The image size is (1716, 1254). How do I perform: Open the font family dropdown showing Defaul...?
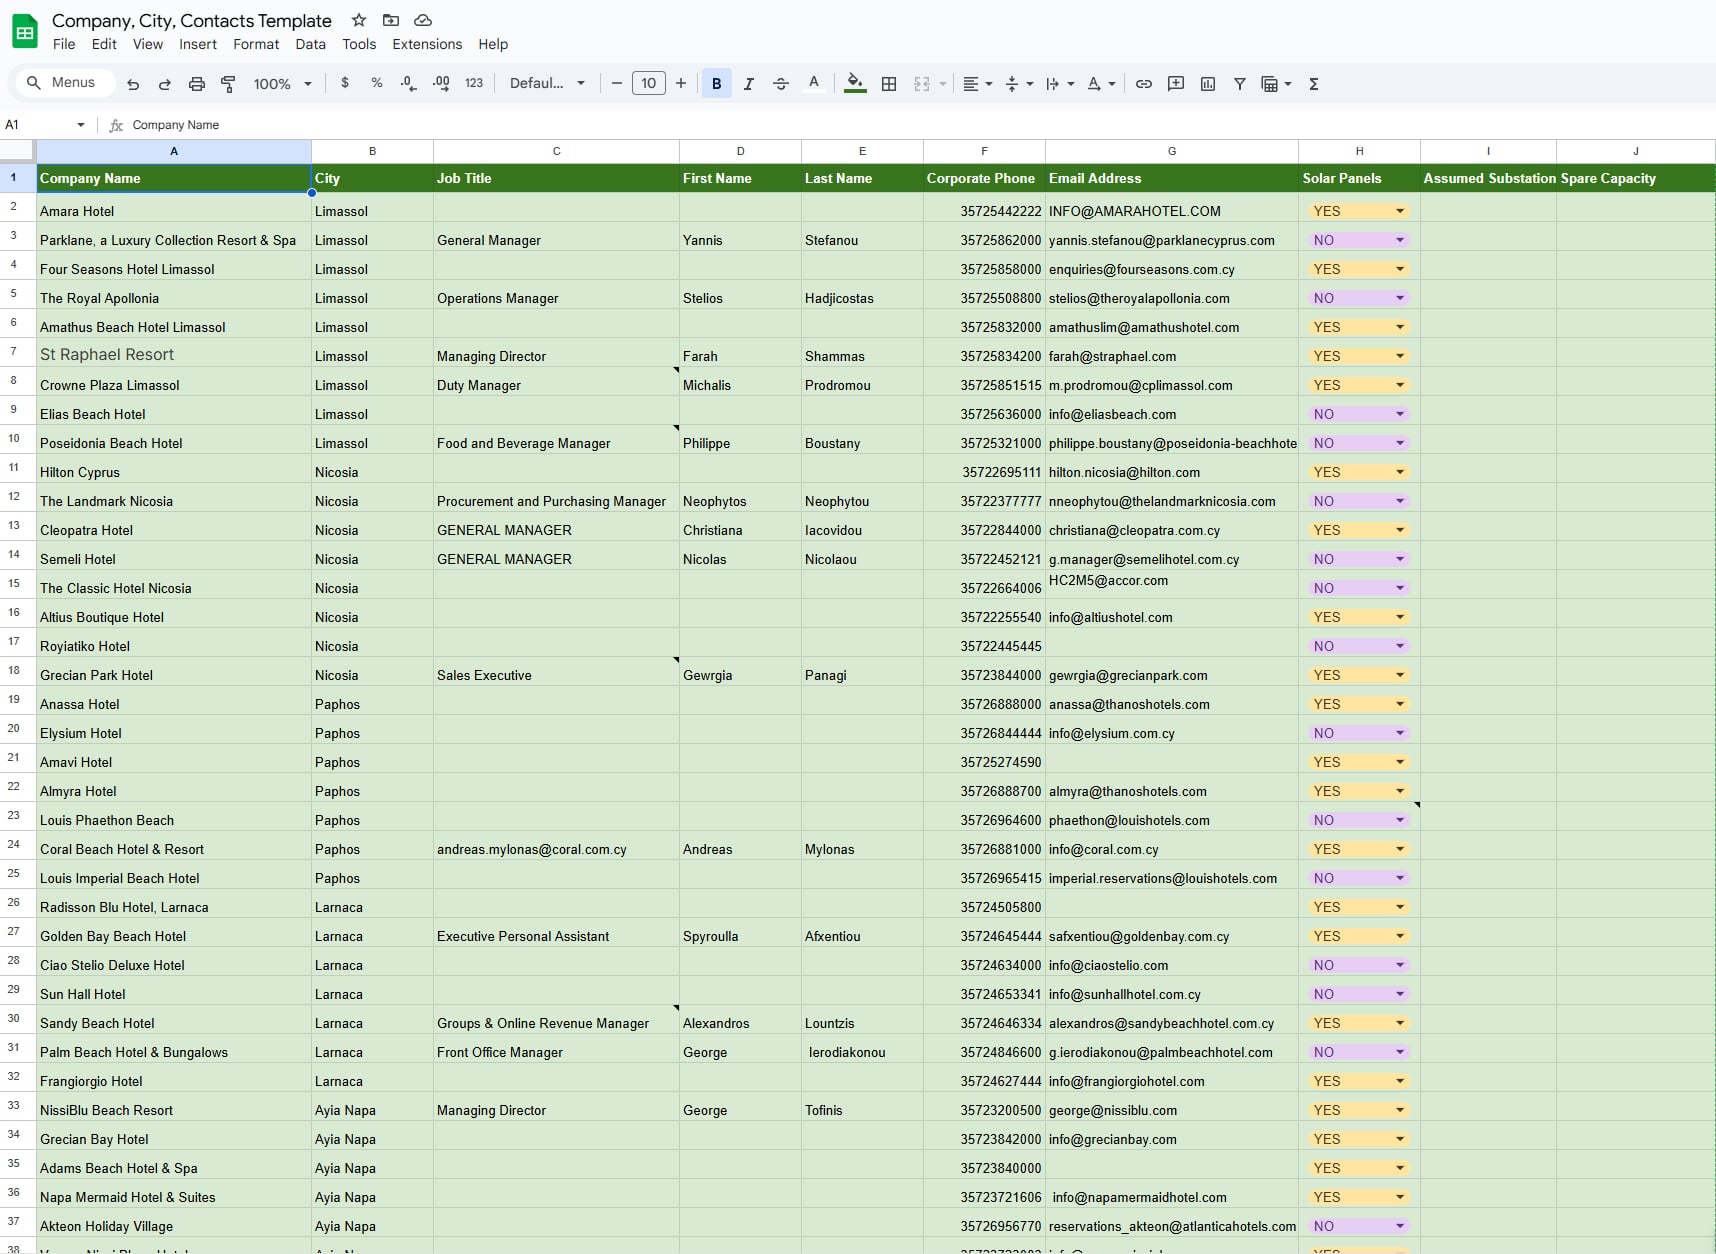tap(547, 83)
